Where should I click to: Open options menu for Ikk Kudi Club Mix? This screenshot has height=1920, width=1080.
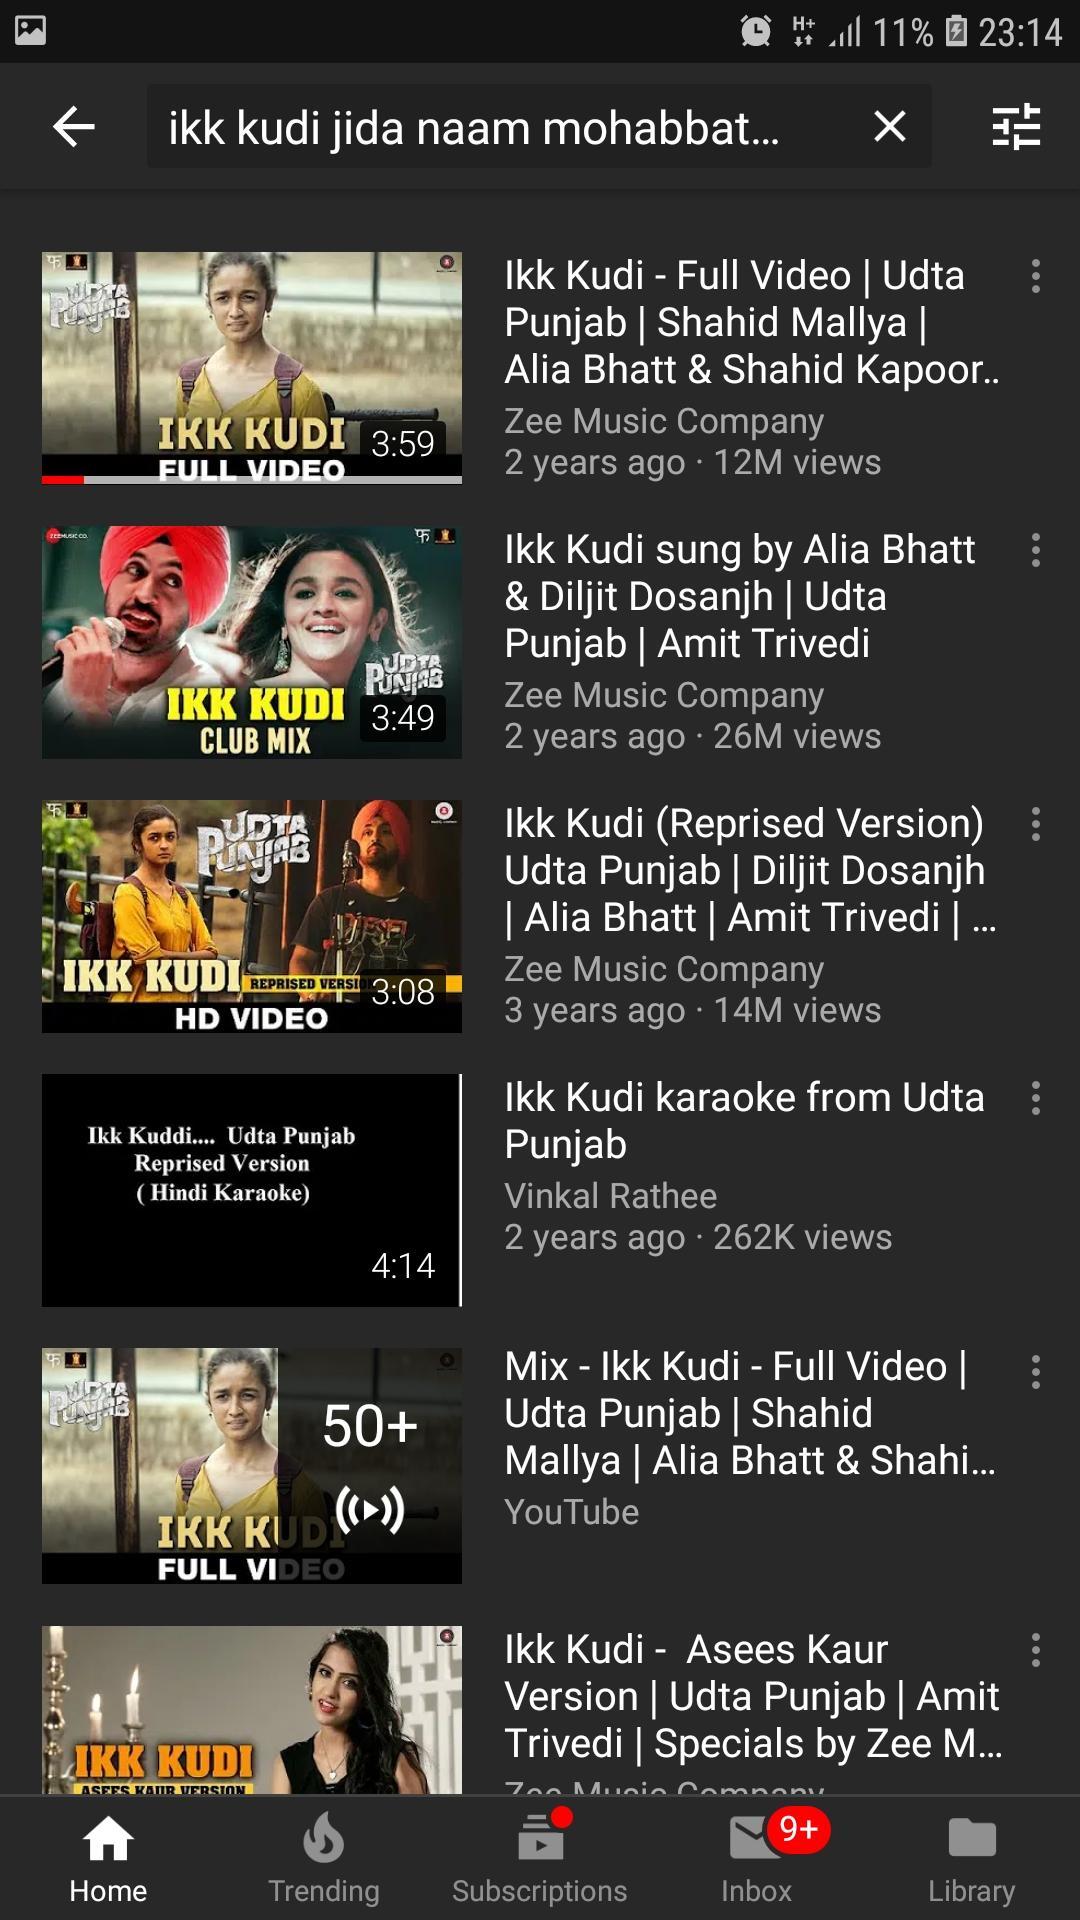[x=1036, y=550]
